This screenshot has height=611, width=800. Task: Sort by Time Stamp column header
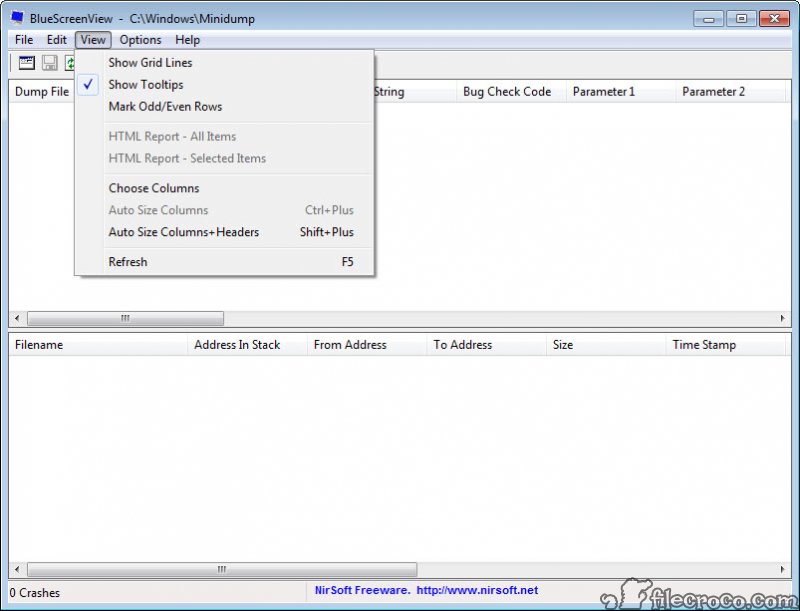pos(726,345)
